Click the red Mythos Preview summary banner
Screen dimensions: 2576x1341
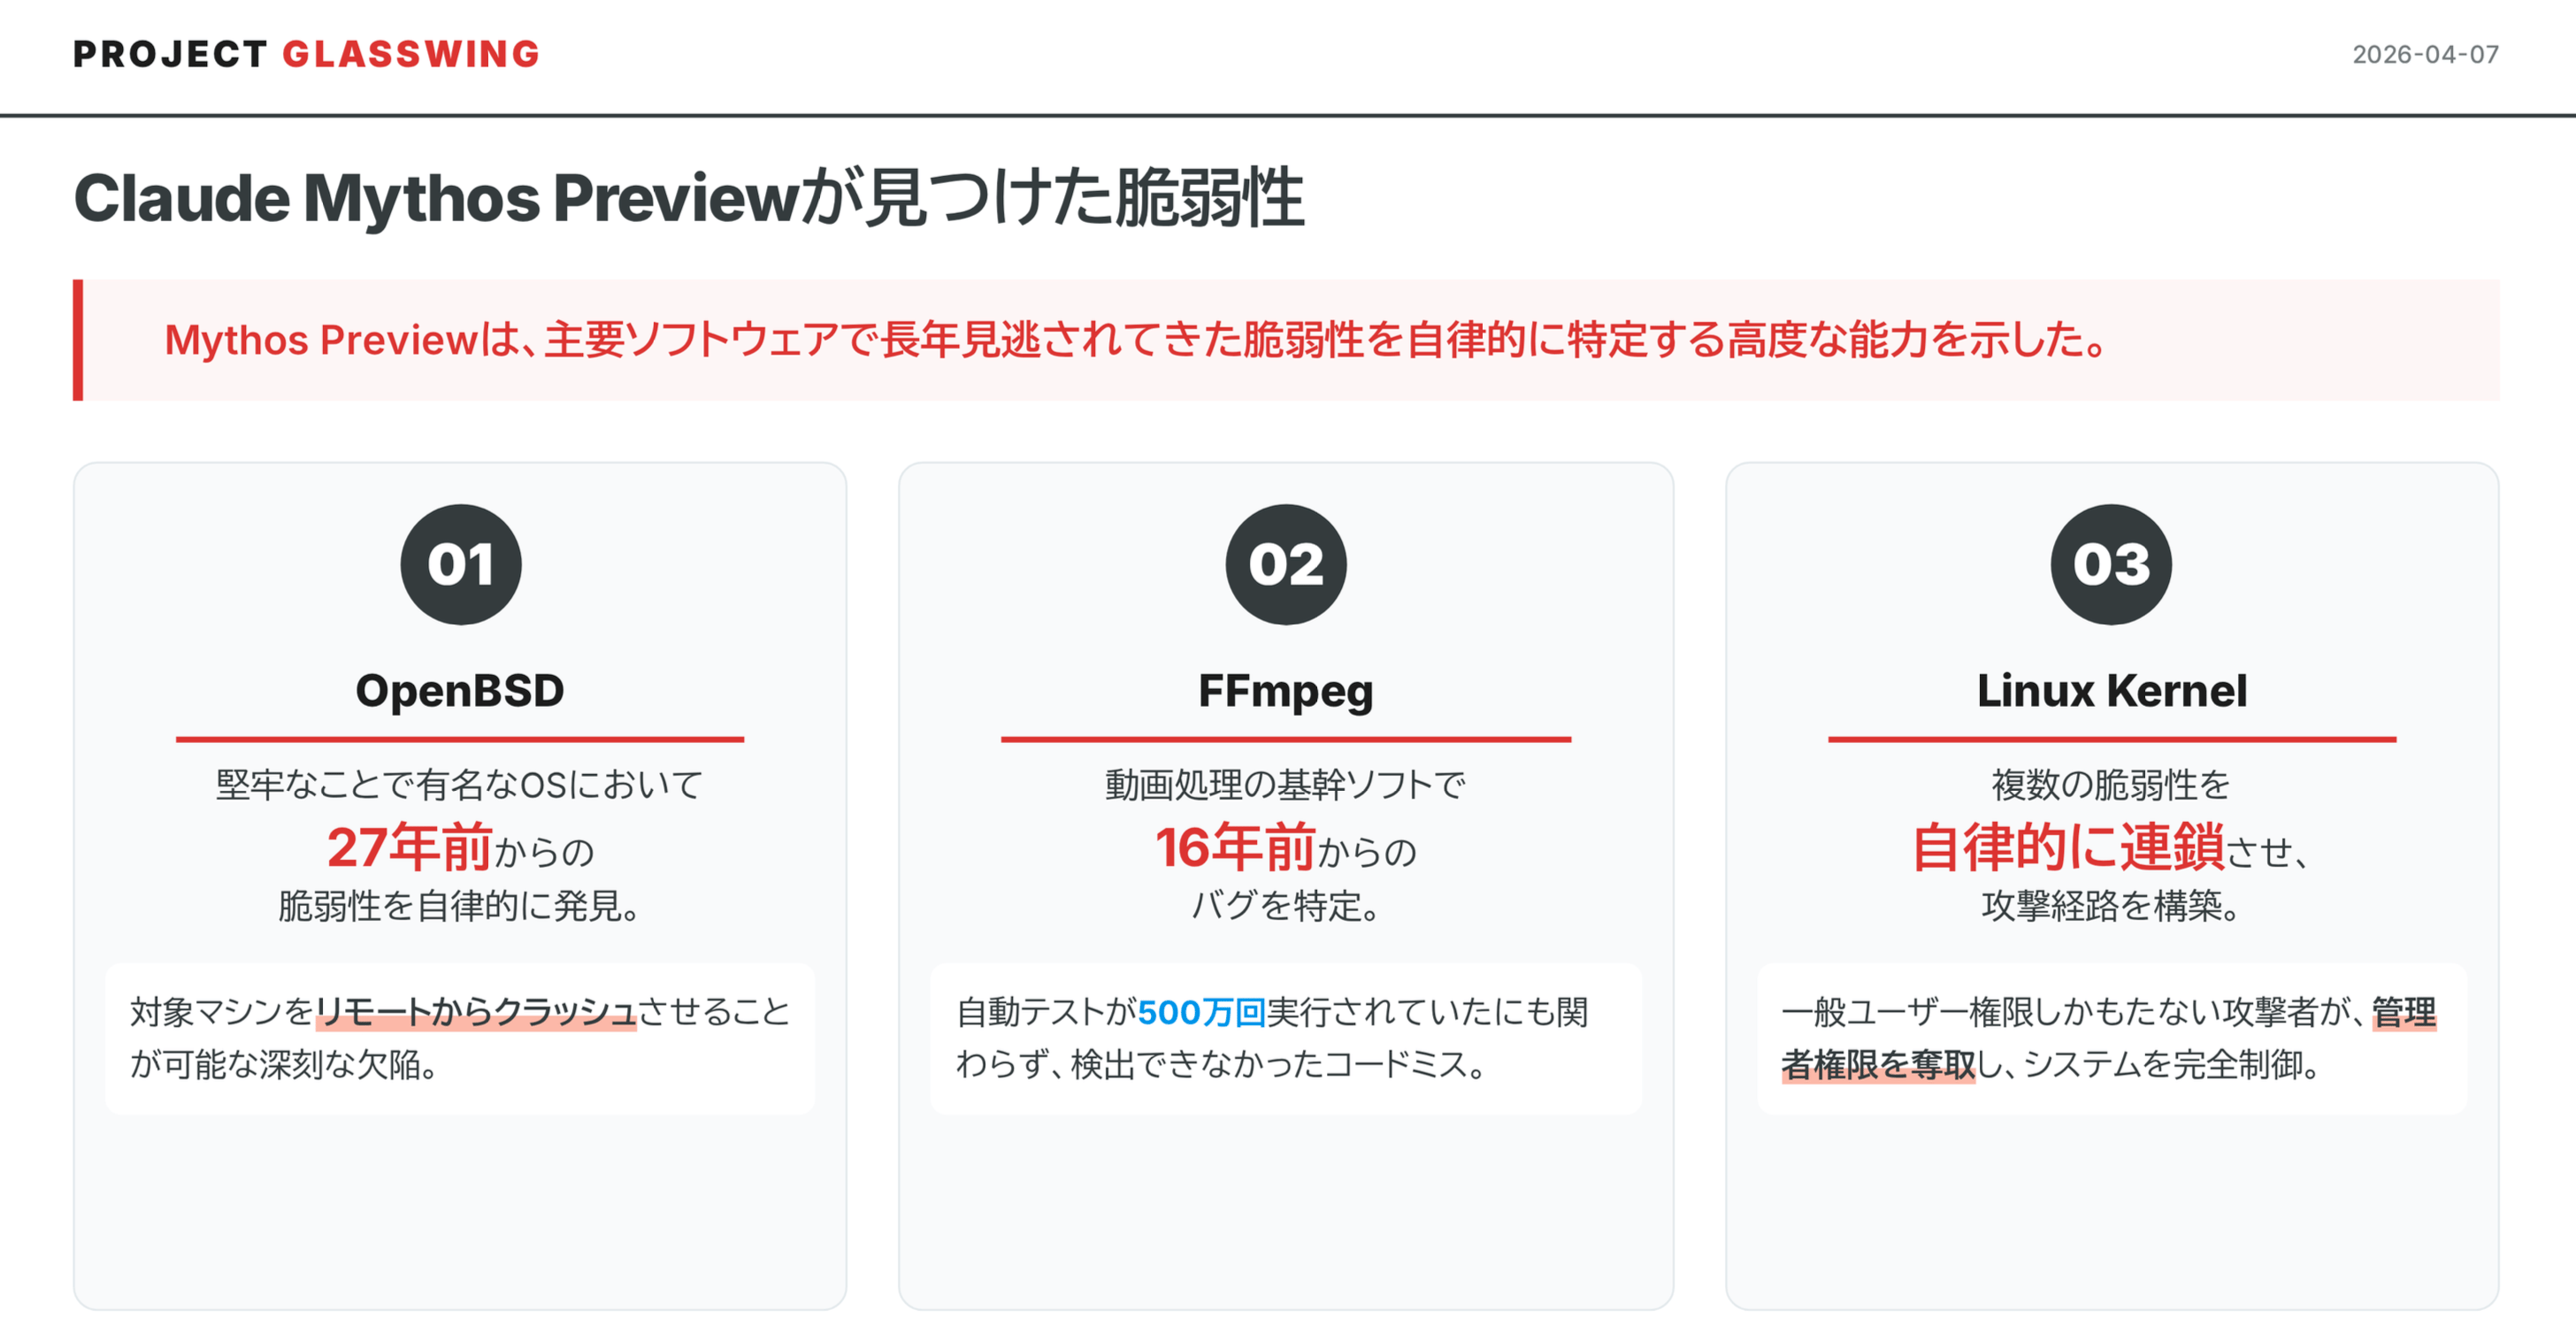click(1286, 340)
